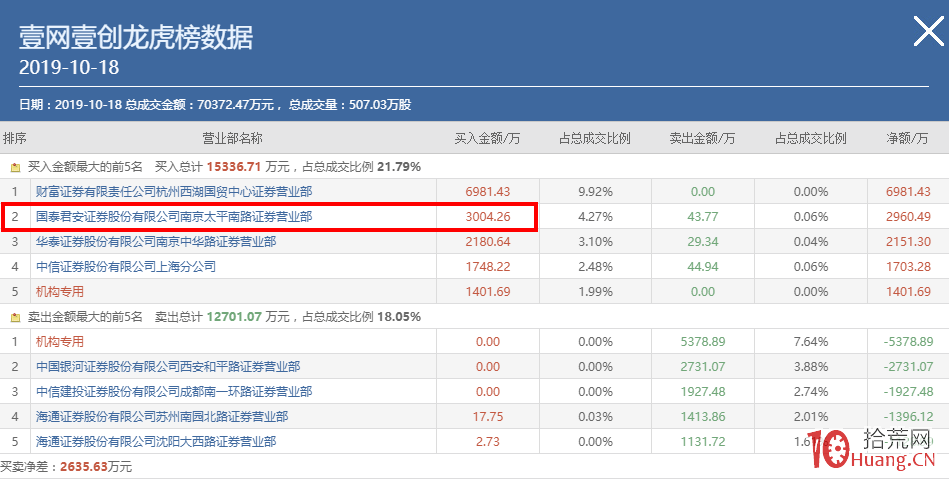Close the 壹网壹创龙虎榜数据 dialog
The image size is (949, 479).
click(928, 31)
